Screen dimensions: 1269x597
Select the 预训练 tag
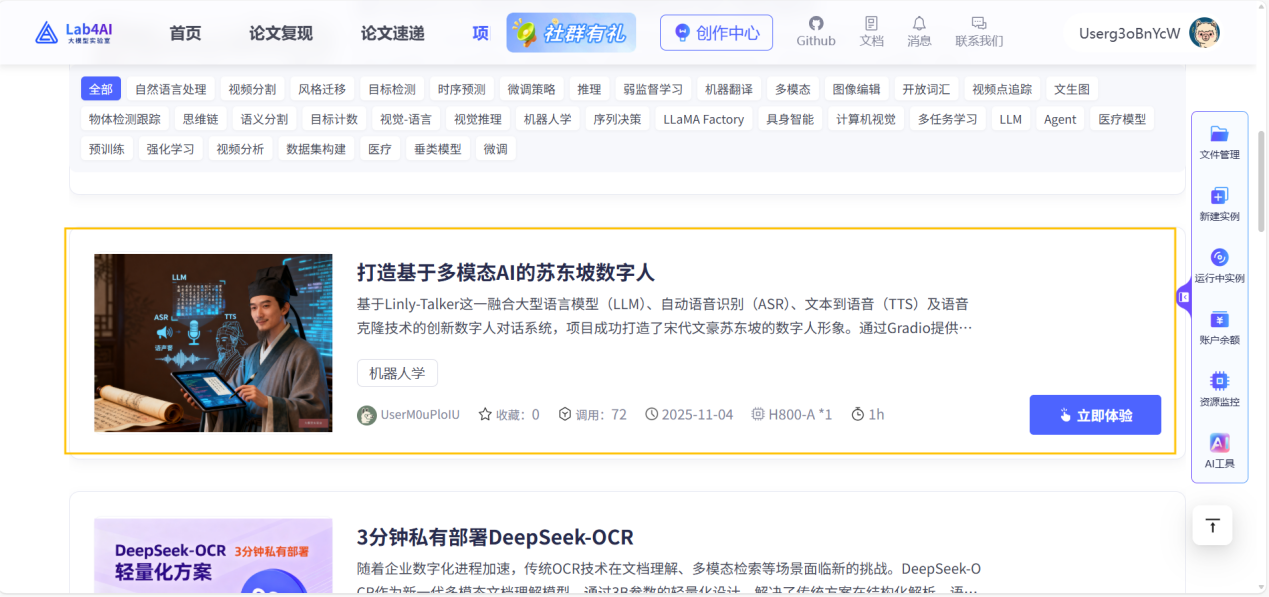(107, 149)
